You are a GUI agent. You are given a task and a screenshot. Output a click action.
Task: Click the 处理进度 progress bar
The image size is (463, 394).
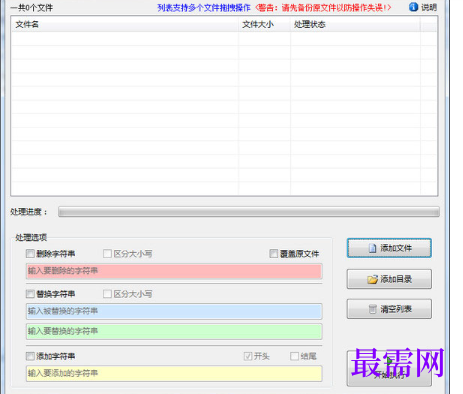click(249, 212)
